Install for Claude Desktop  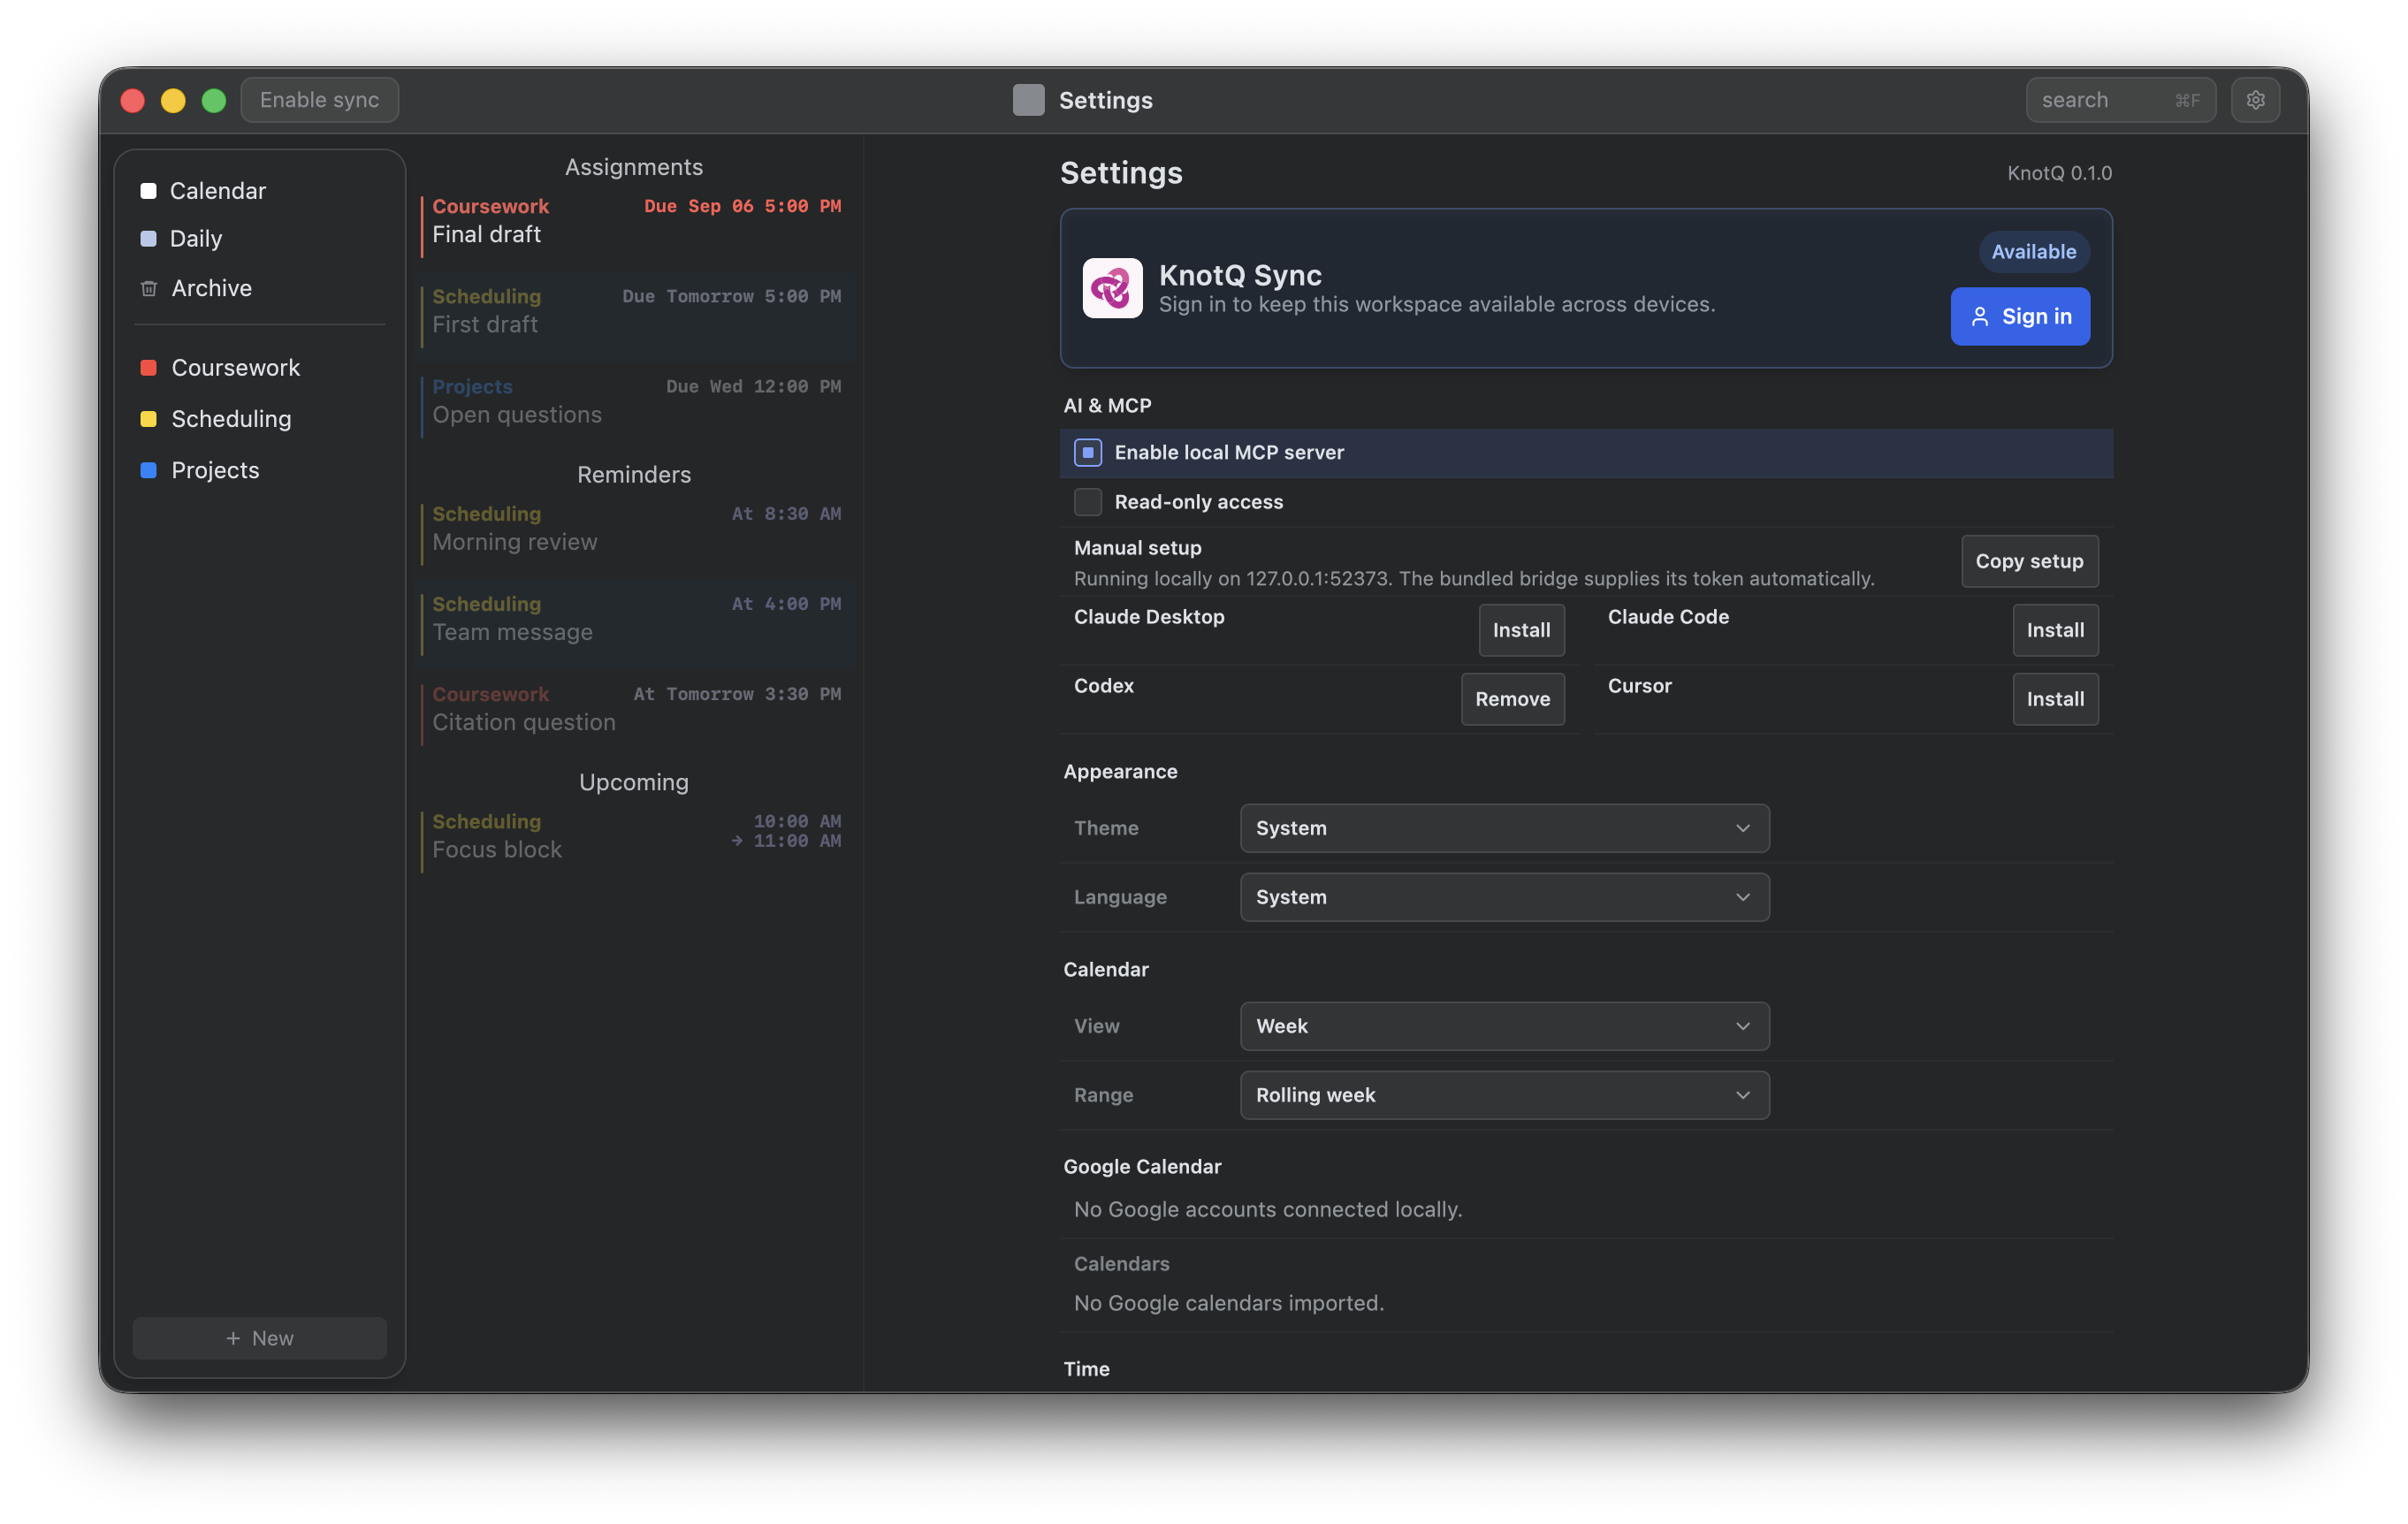coord(1521,630)
